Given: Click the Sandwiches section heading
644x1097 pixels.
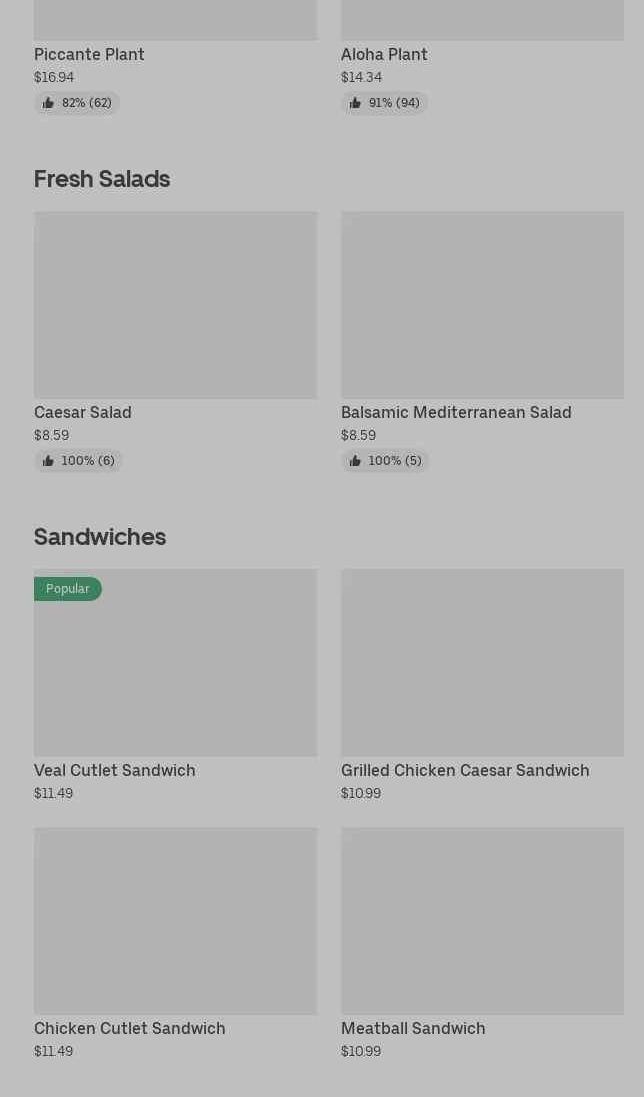Looking at the screenshot, I should tap(100, 537).
